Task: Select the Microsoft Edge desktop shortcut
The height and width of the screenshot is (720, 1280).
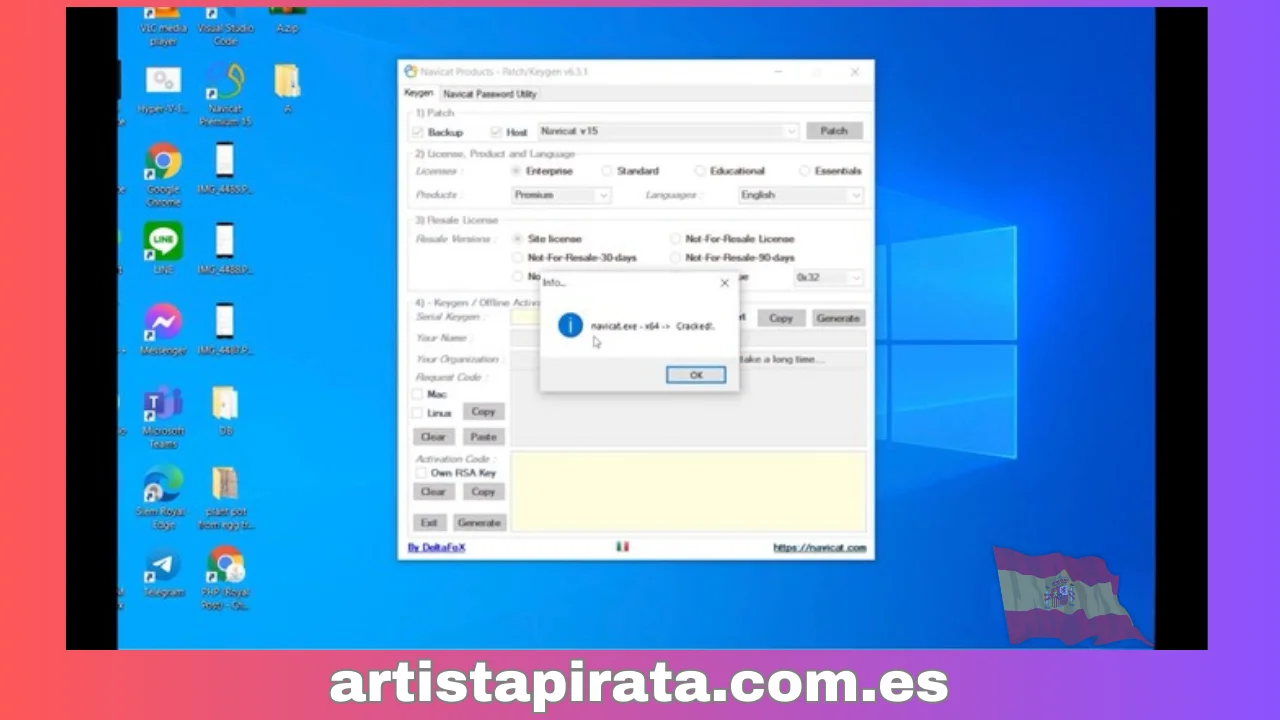Action: (x=163, y=497)
